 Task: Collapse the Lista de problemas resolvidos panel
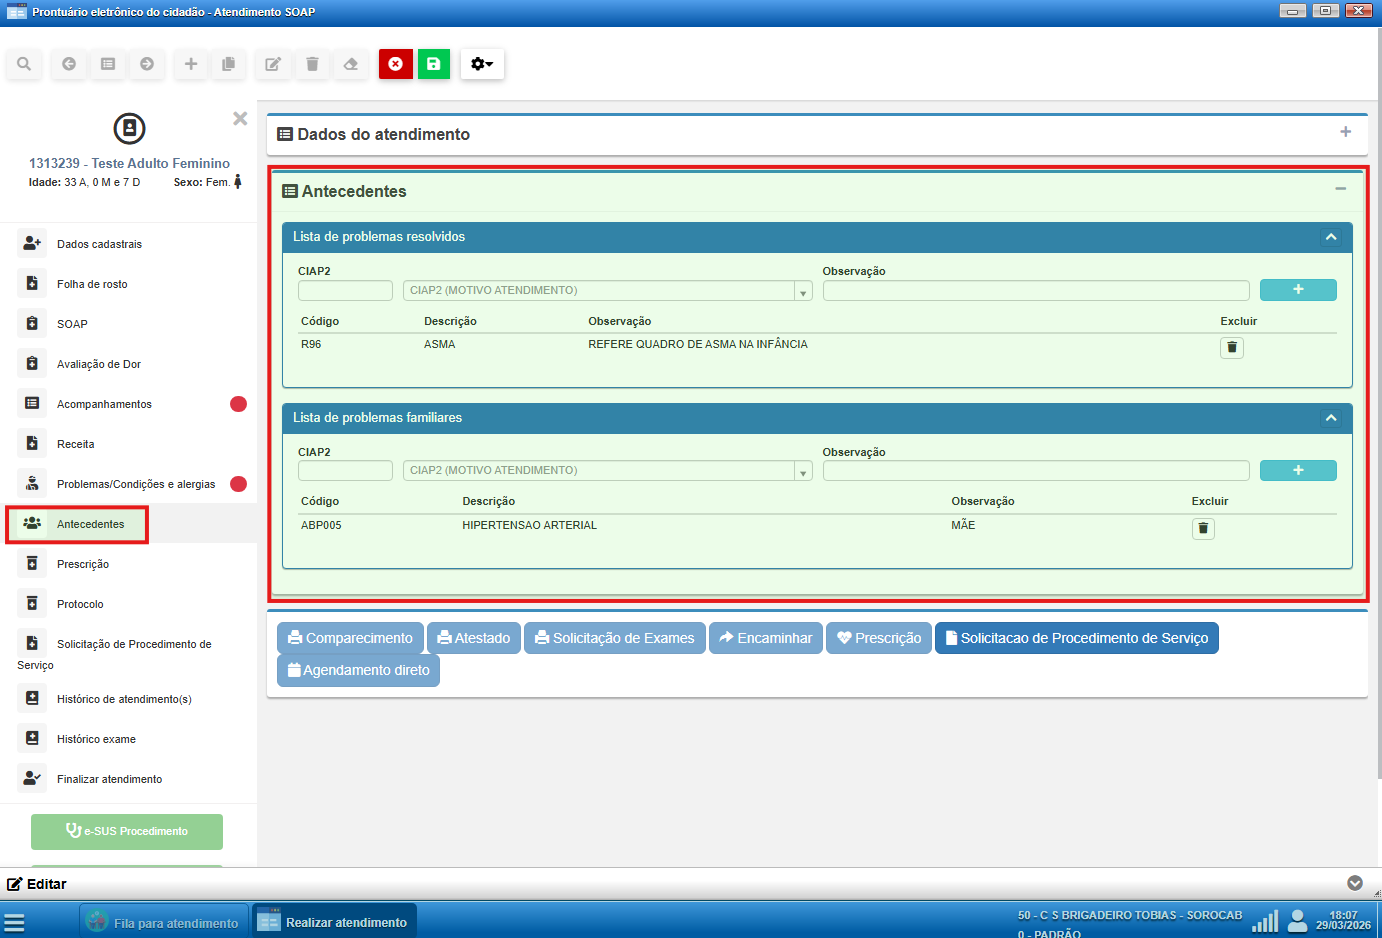[x=1331, y=237]
